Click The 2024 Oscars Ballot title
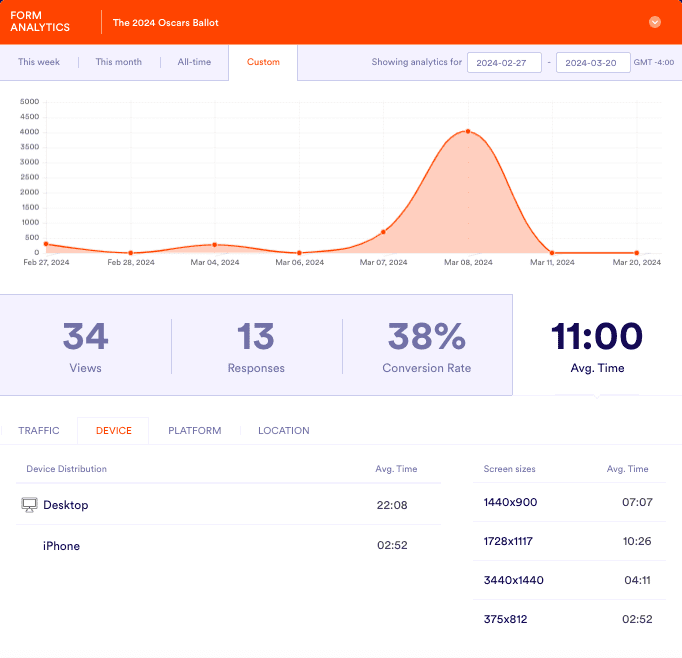The height and width of the screenshot is (658, 682). point(165,22)
